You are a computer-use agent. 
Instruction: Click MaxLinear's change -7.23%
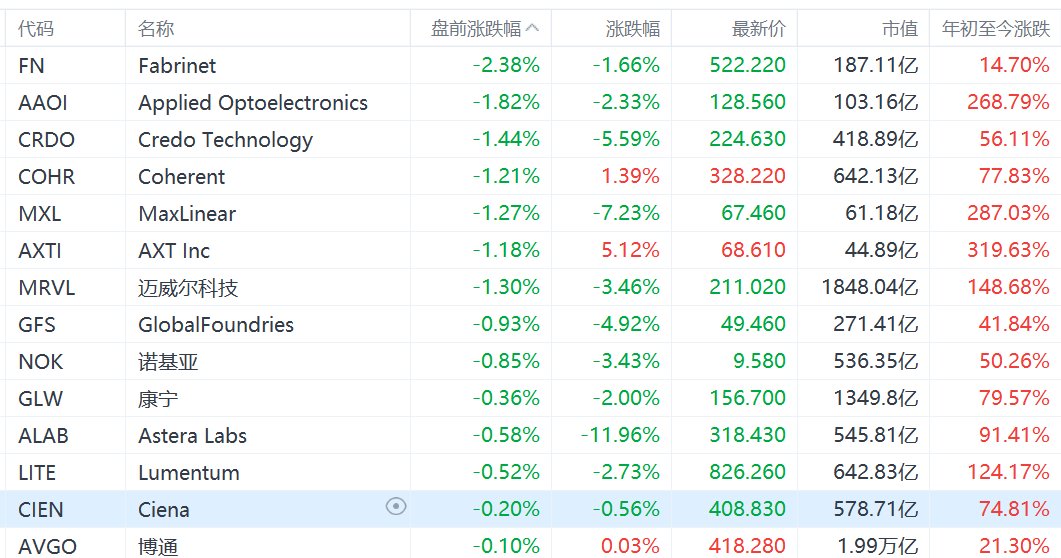pos(626,214)
